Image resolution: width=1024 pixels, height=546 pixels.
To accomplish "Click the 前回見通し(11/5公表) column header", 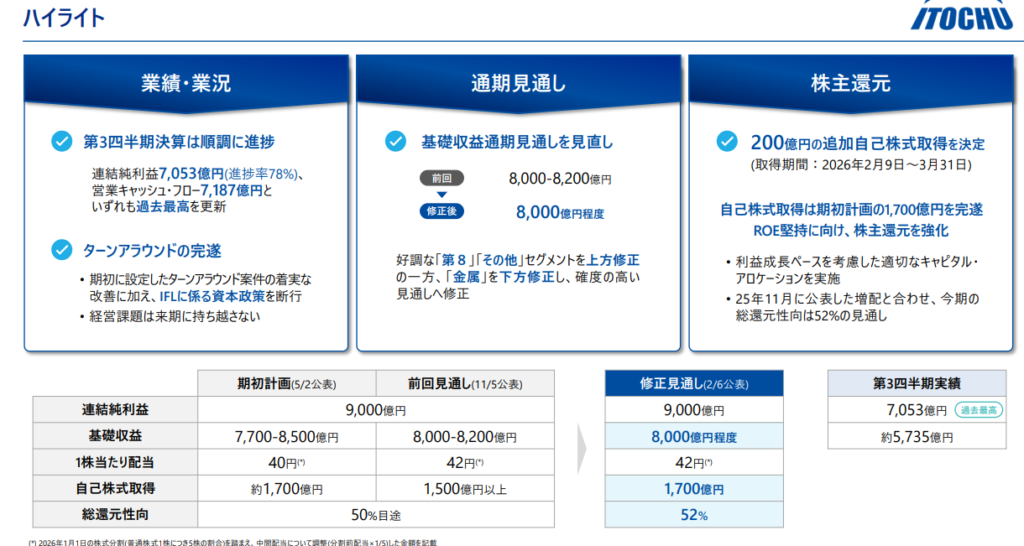I will click(466, 384).
